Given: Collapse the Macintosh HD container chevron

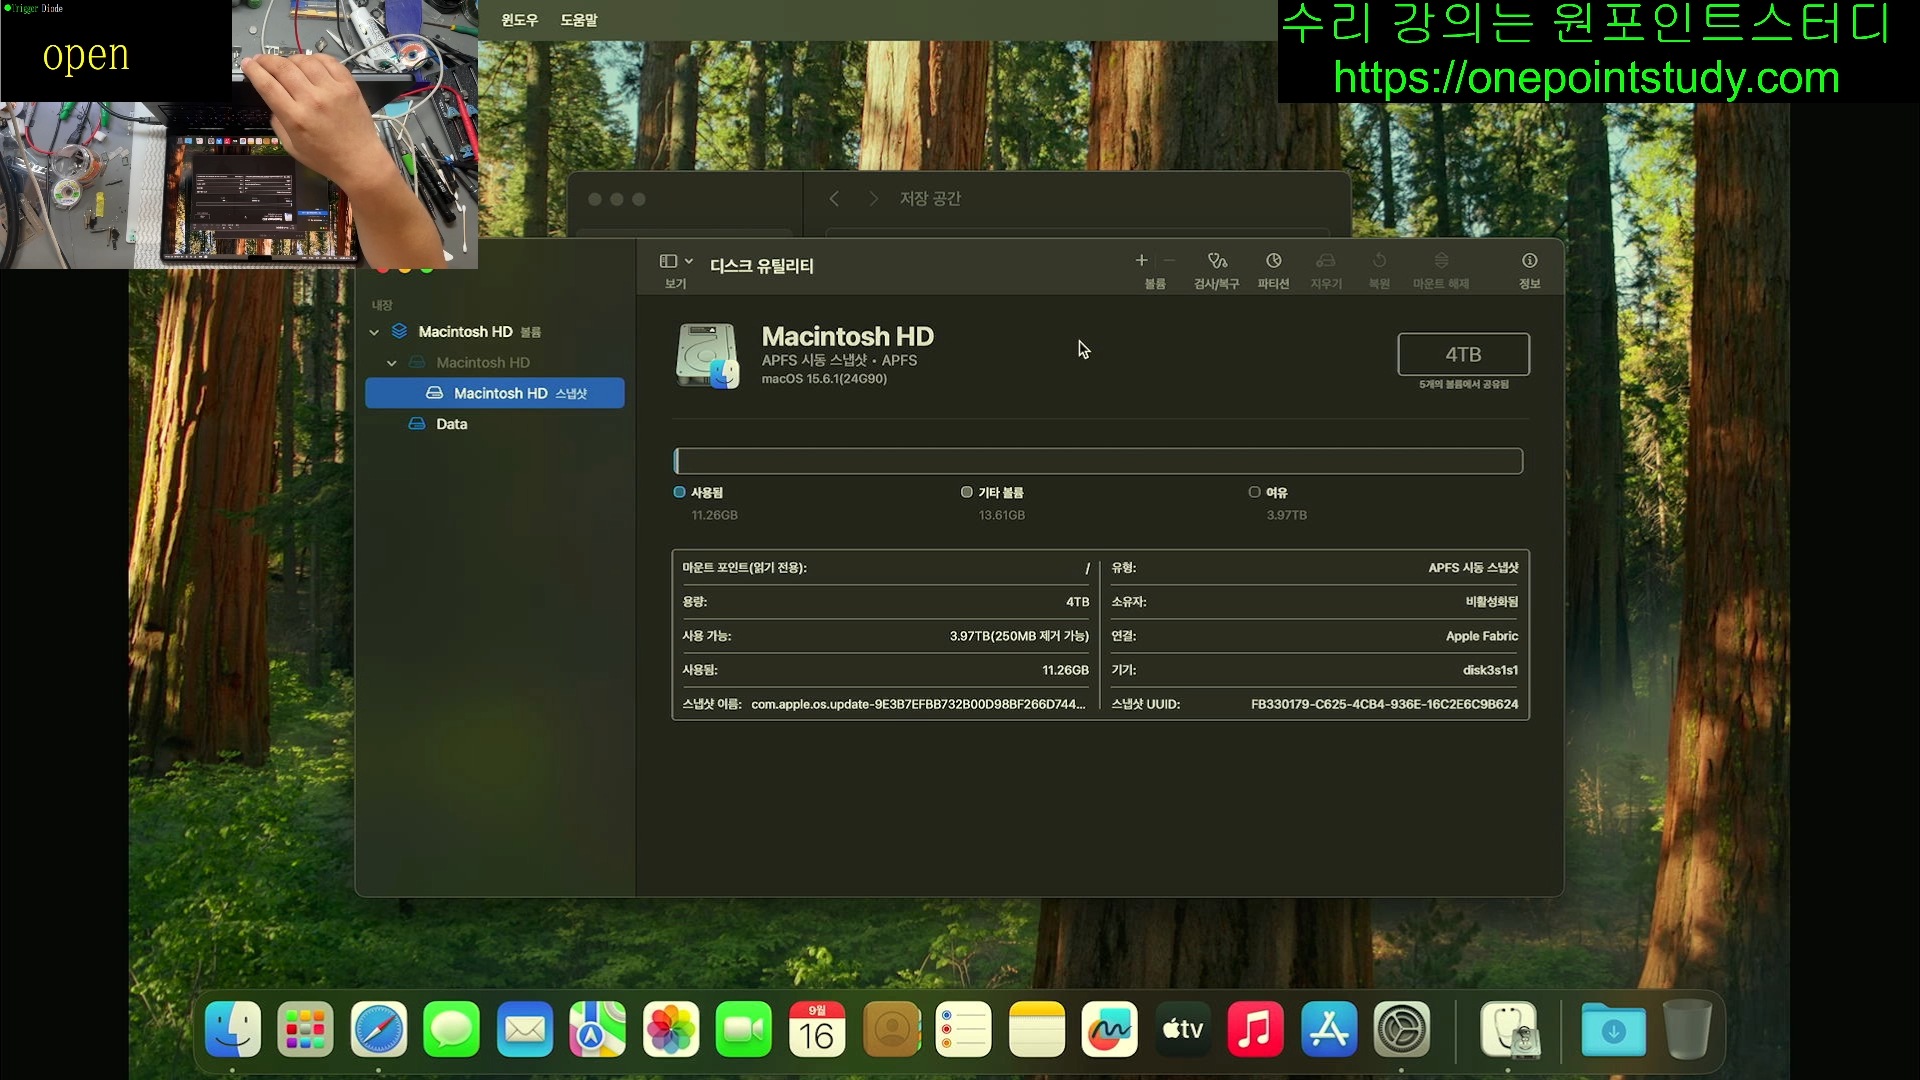Looking at the screenshot, I should 374,332.
